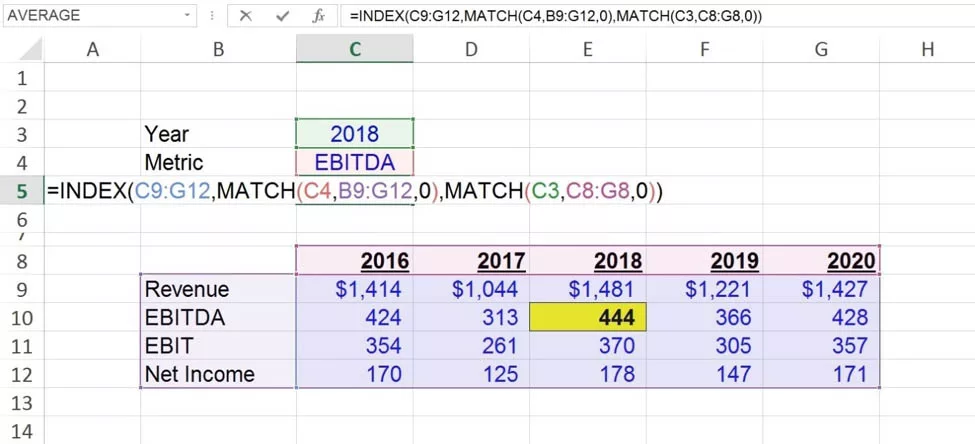
Task: Select the Revenue row label cell
Action: (218, 289)
